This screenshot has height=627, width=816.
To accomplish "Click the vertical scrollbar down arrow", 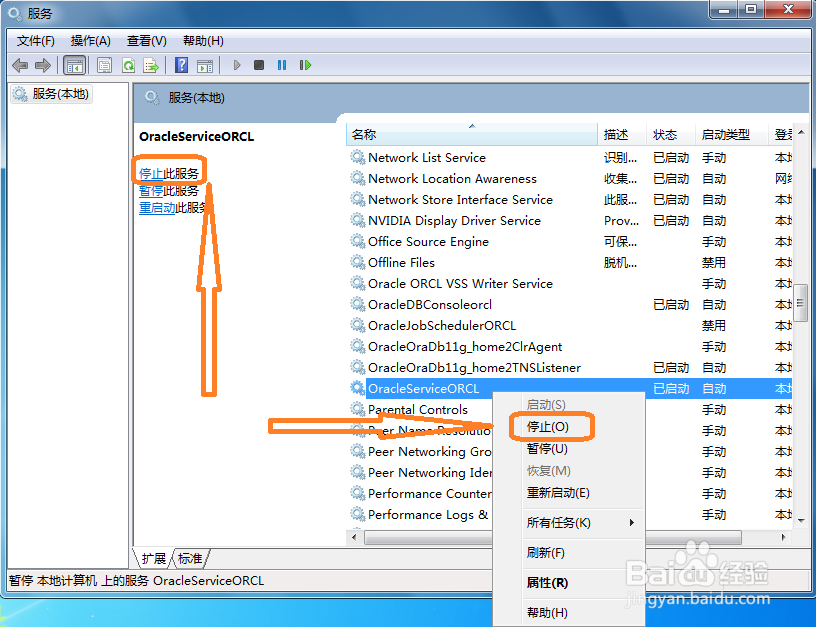I will pos(801,520).
